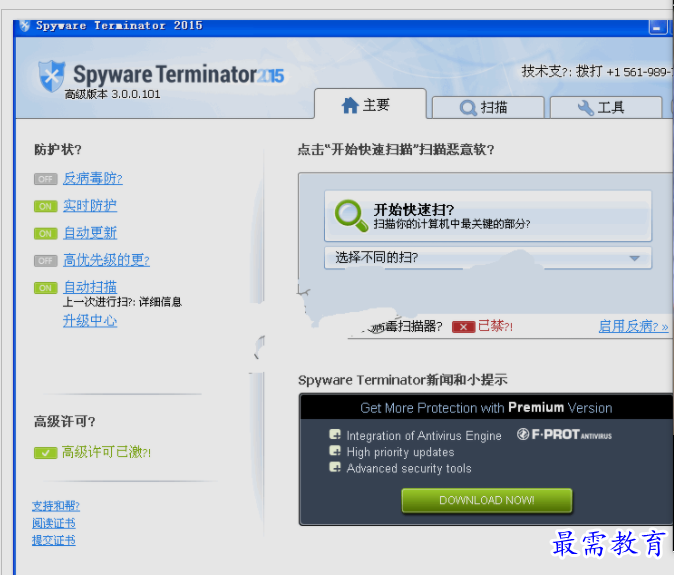Open the 自动更新 link
The height and width of the screenshot is (575, 674).
click(x=90, y=232)
